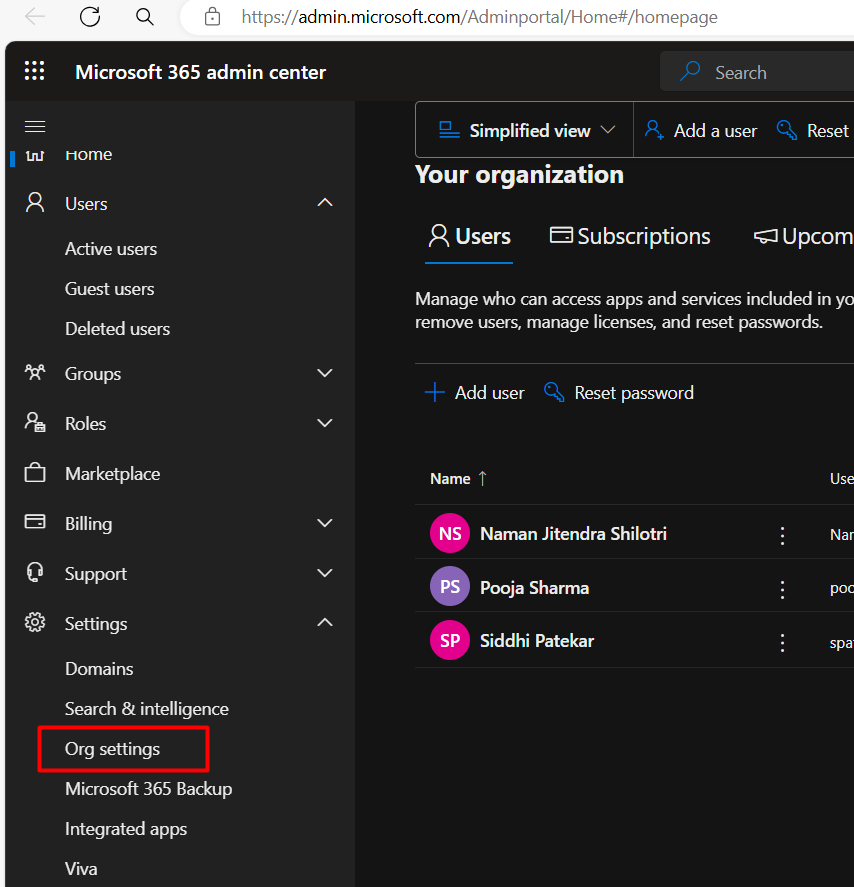Click Reset password button above table
This screenshot has height=887, width=854.
(x=619, y=393)
